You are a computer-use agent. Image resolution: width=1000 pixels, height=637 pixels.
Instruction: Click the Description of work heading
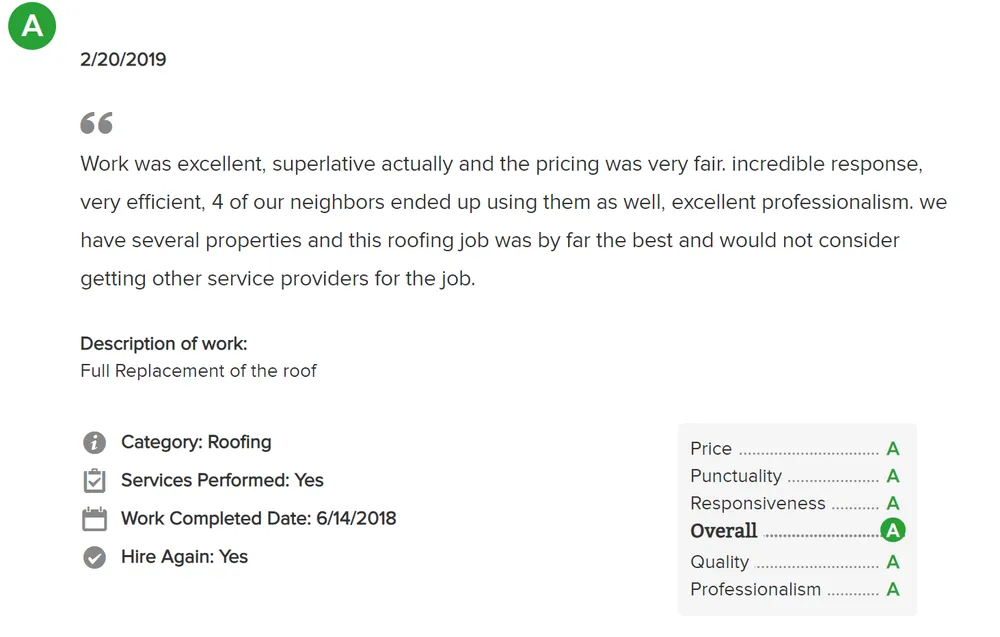163,344
